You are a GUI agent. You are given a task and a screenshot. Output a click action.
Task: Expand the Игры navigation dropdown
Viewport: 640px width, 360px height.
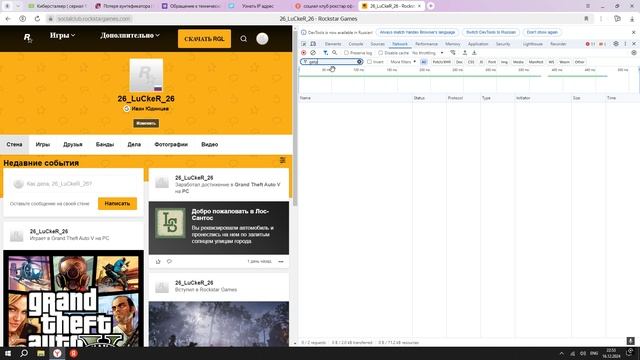tap(62, 36)
